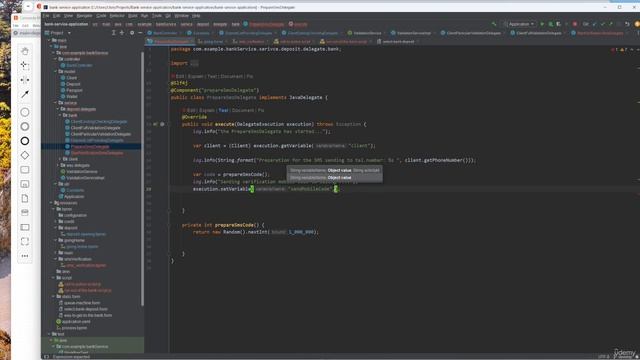Expand the folded import statement
This screenshot has height=360, width=640.
(x=194, y=63)
